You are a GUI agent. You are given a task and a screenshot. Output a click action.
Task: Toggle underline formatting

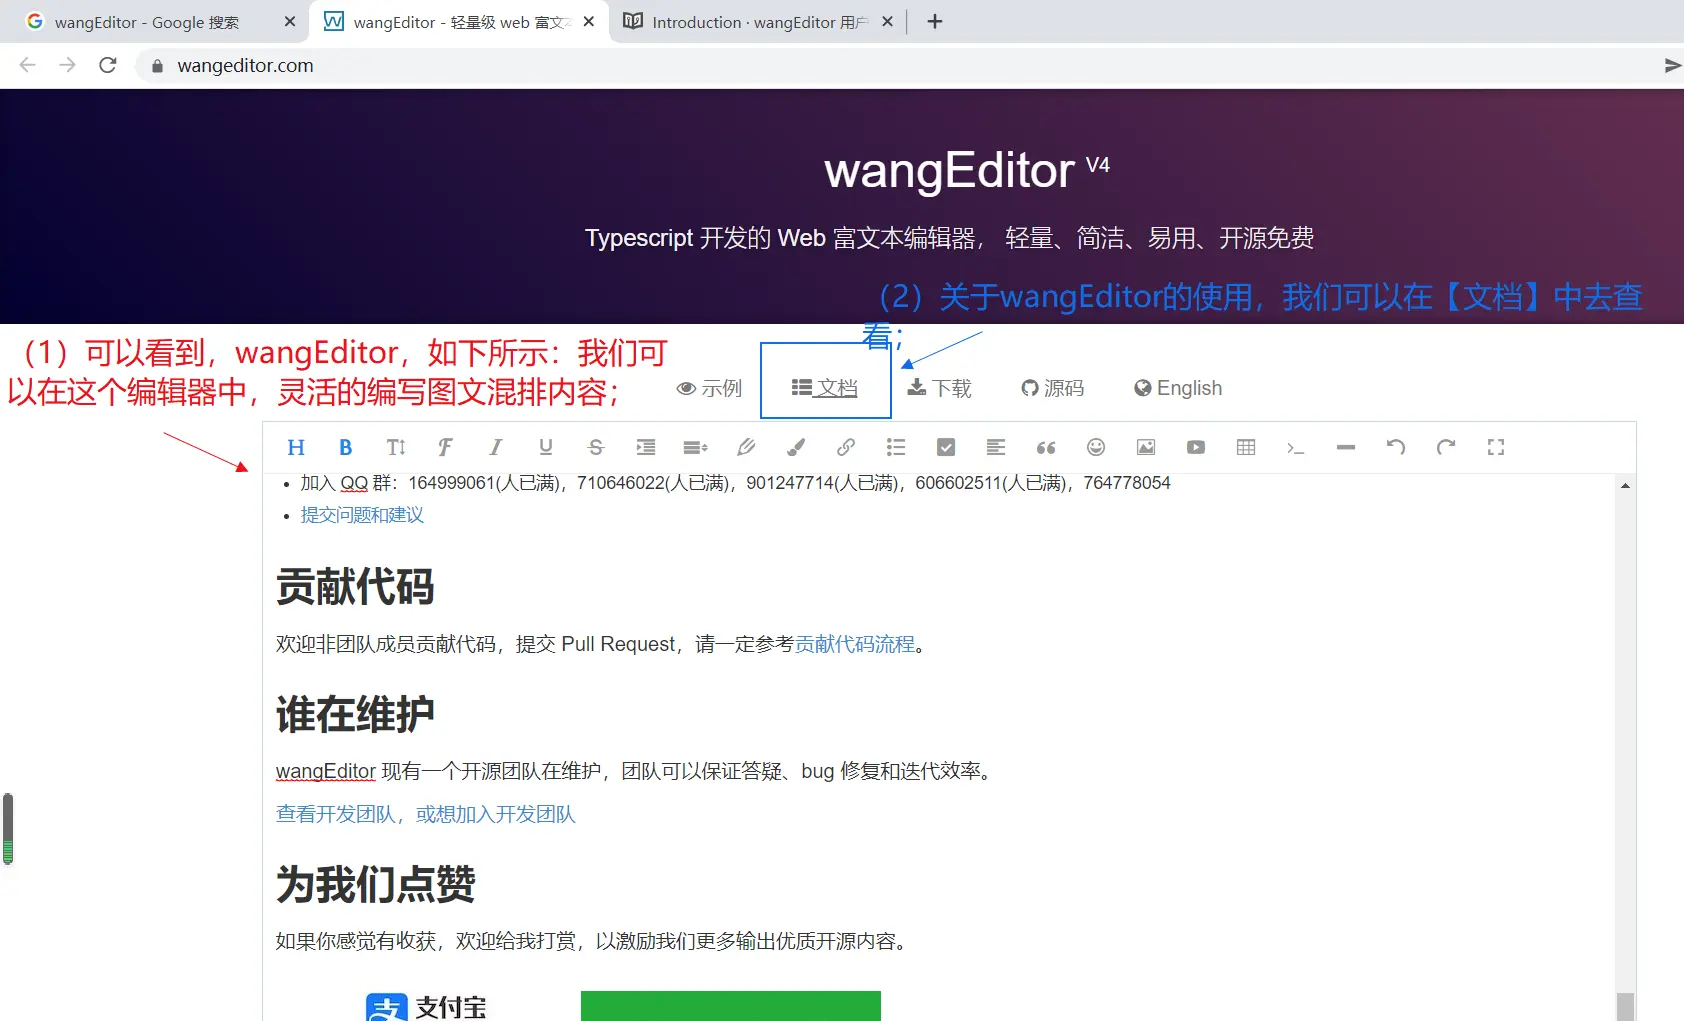point(546,447)
